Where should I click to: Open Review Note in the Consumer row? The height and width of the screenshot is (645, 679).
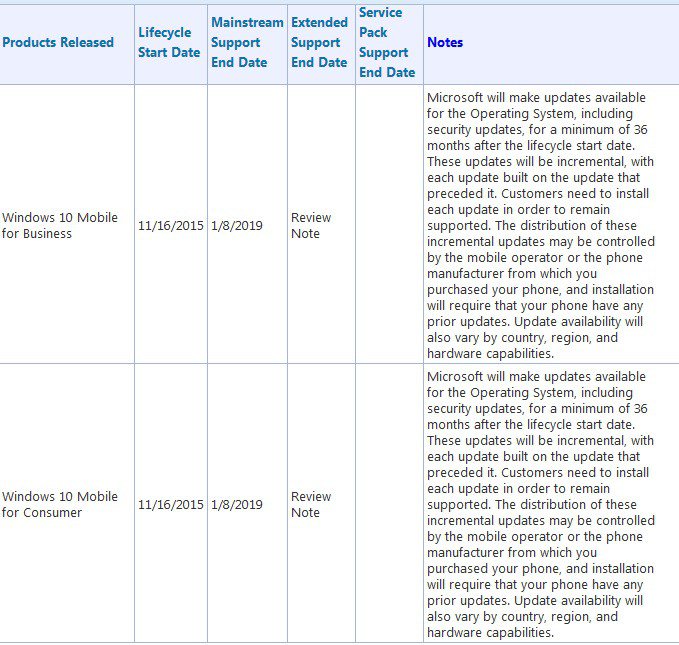[311, 504]
